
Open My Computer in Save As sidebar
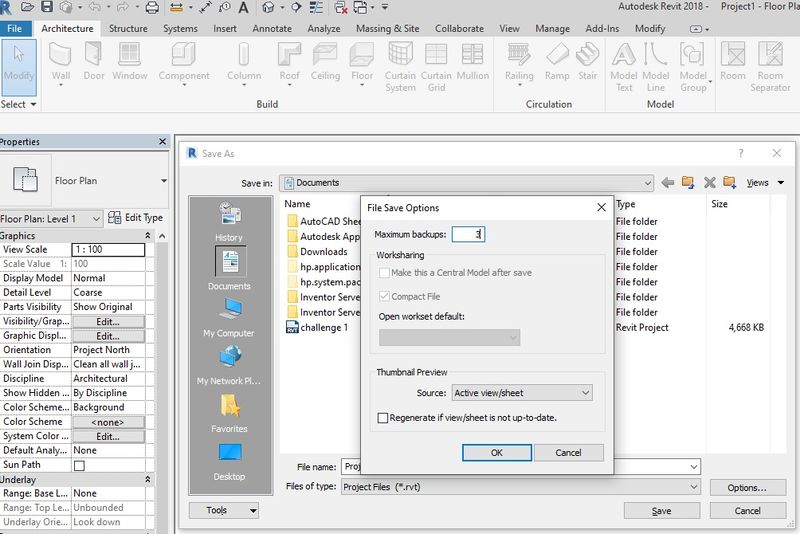click(x=229, y=317)
